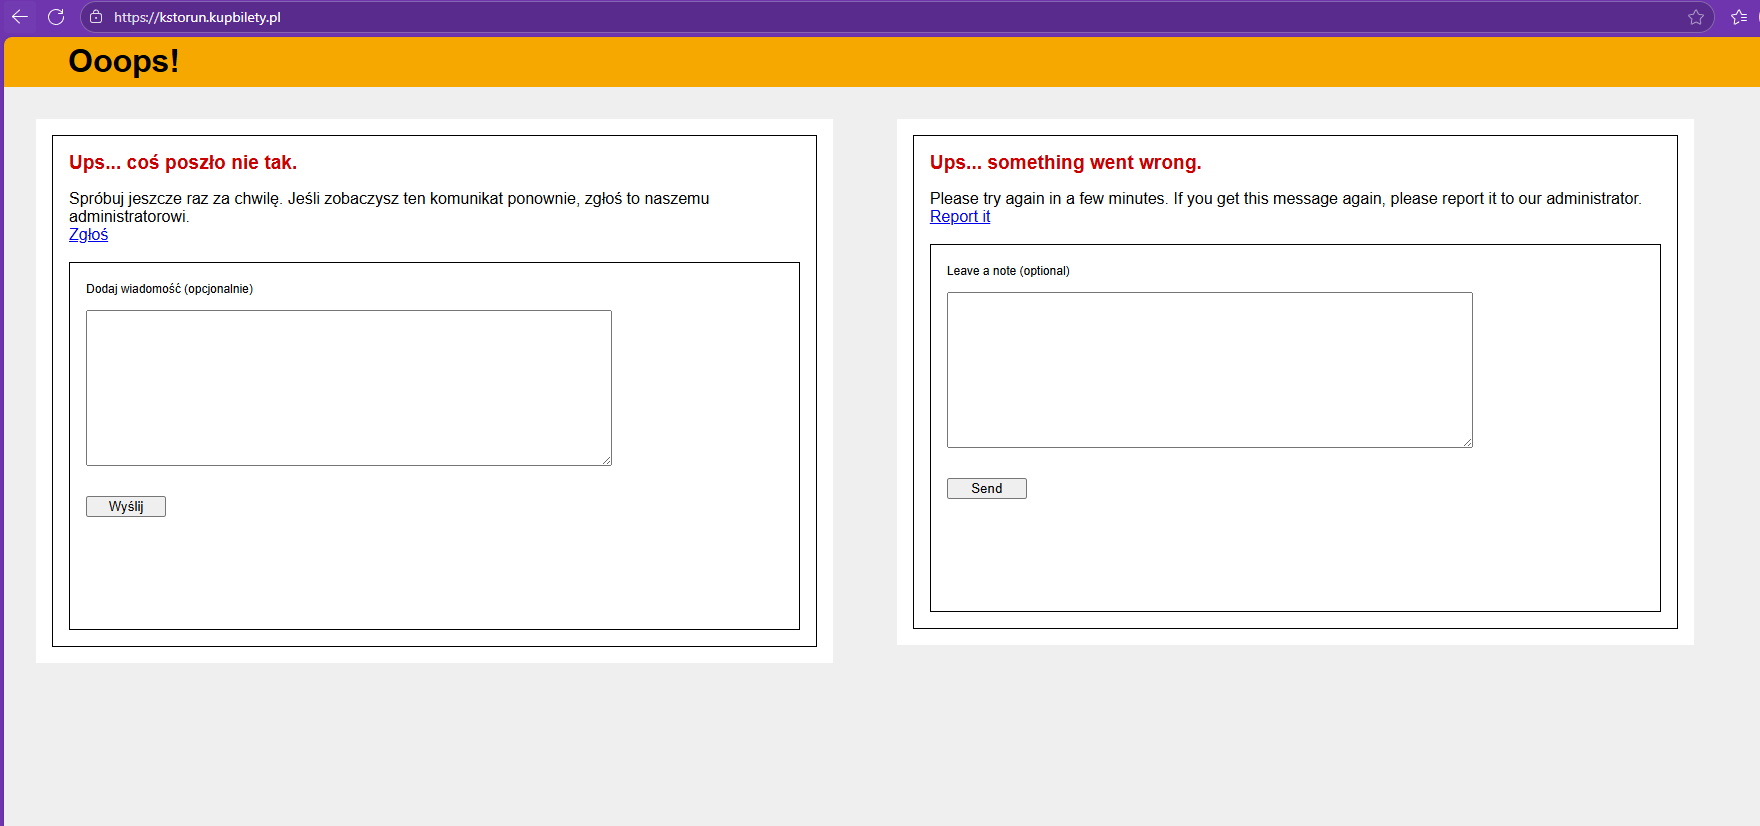
Task: Follow the "Report it" link
Action: pos(959,217)
